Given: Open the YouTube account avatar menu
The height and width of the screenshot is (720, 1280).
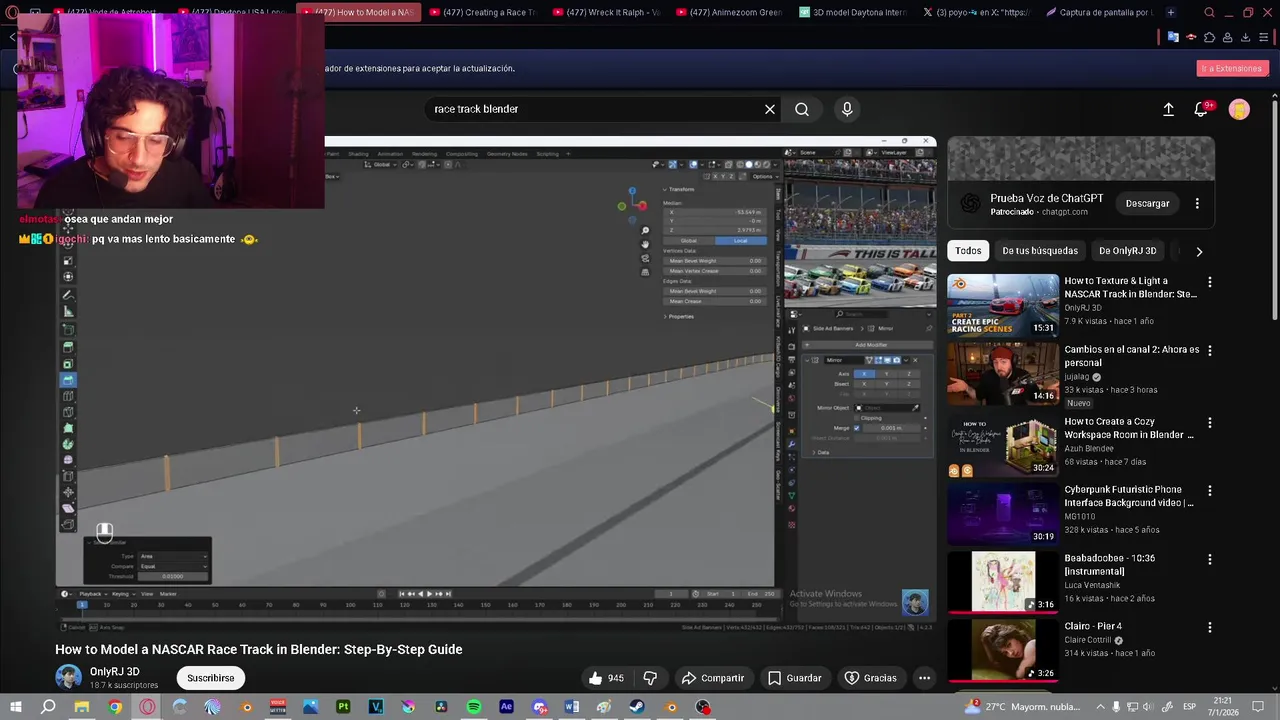Looking at the screenshot, I should point(1239,109).
